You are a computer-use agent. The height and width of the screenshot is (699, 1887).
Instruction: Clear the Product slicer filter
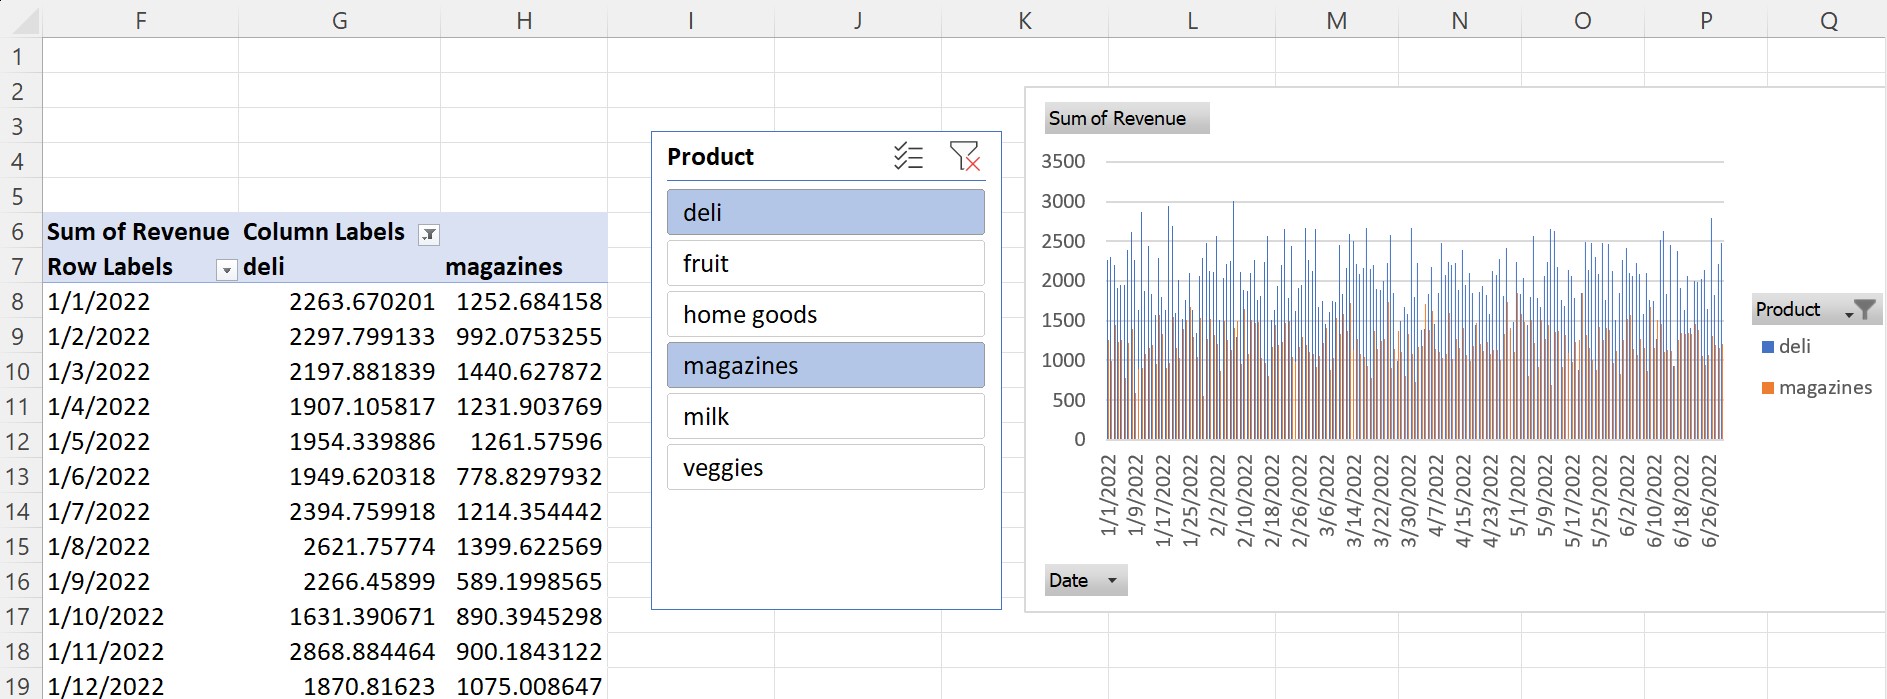click(x=964, y=157)
